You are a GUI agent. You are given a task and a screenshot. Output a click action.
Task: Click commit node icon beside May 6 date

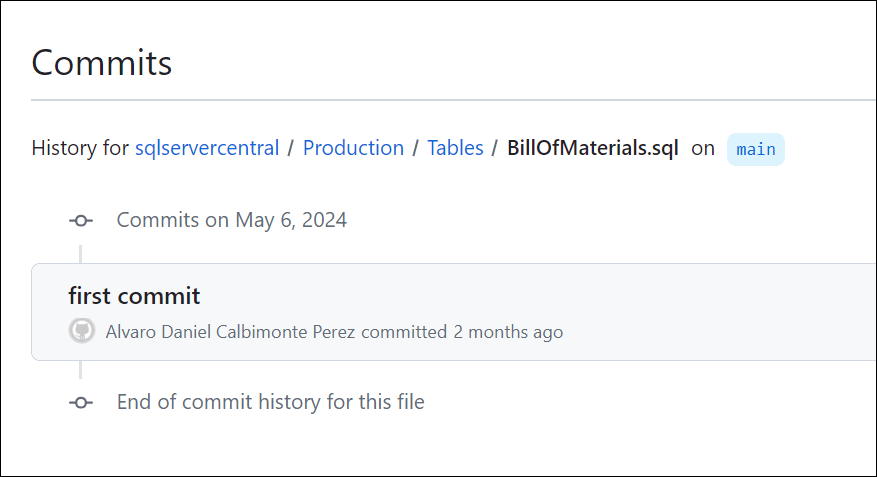pyautogui.click(x=81, y=220)
